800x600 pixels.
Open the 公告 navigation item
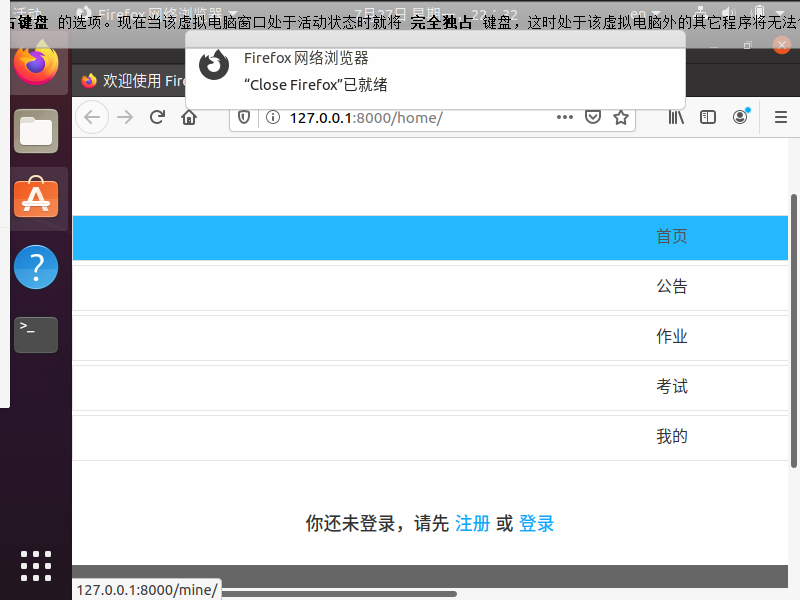[x=430, y=287]
